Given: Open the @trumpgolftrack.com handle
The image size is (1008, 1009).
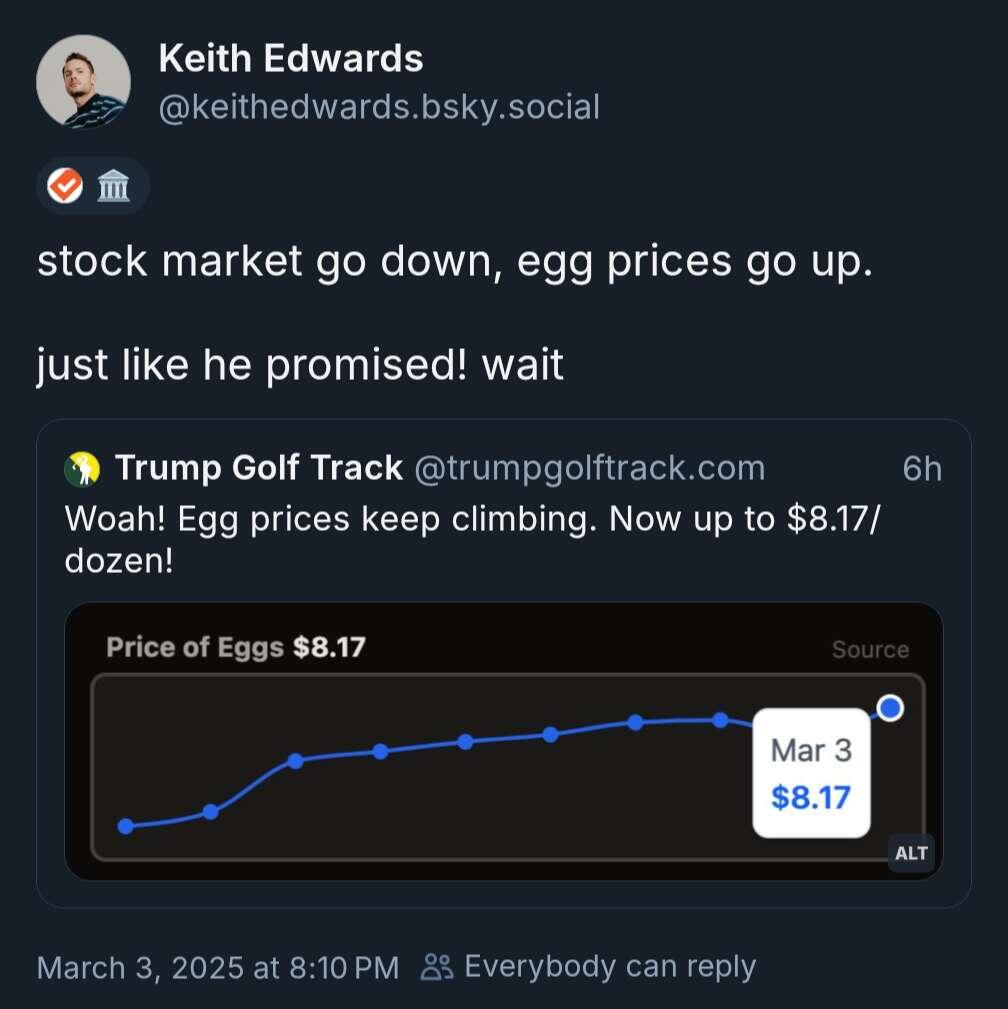Looking at the screenshot, I should 590,468.
